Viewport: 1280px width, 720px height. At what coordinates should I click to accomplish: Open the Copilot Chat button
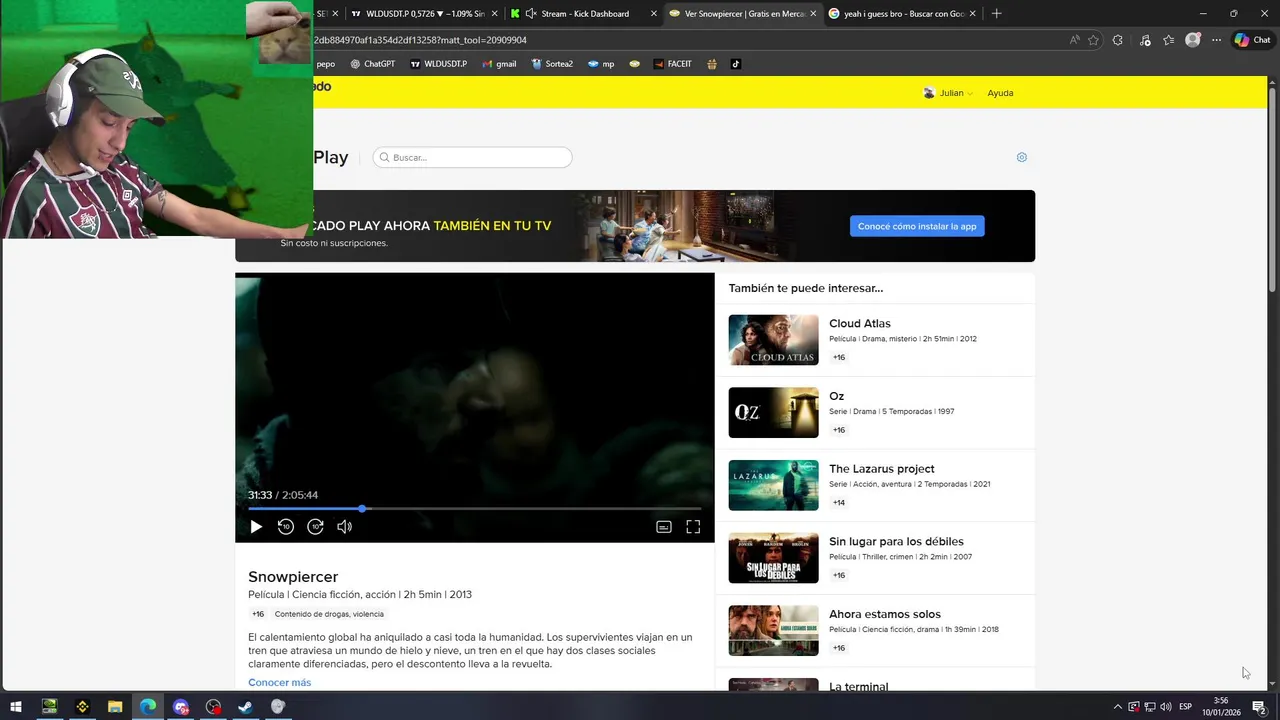[x=1252, y=40]
